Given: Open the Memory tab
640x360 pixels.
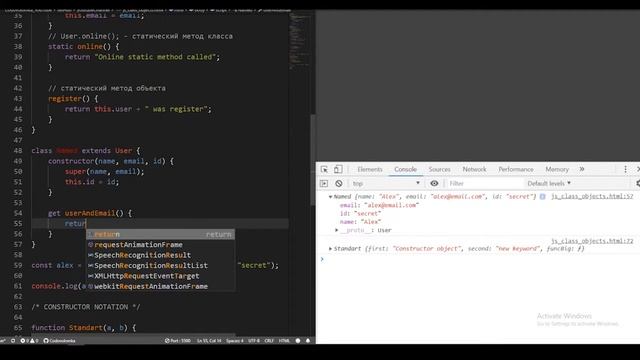Looking at the screenshot, I should click(557, 169).
